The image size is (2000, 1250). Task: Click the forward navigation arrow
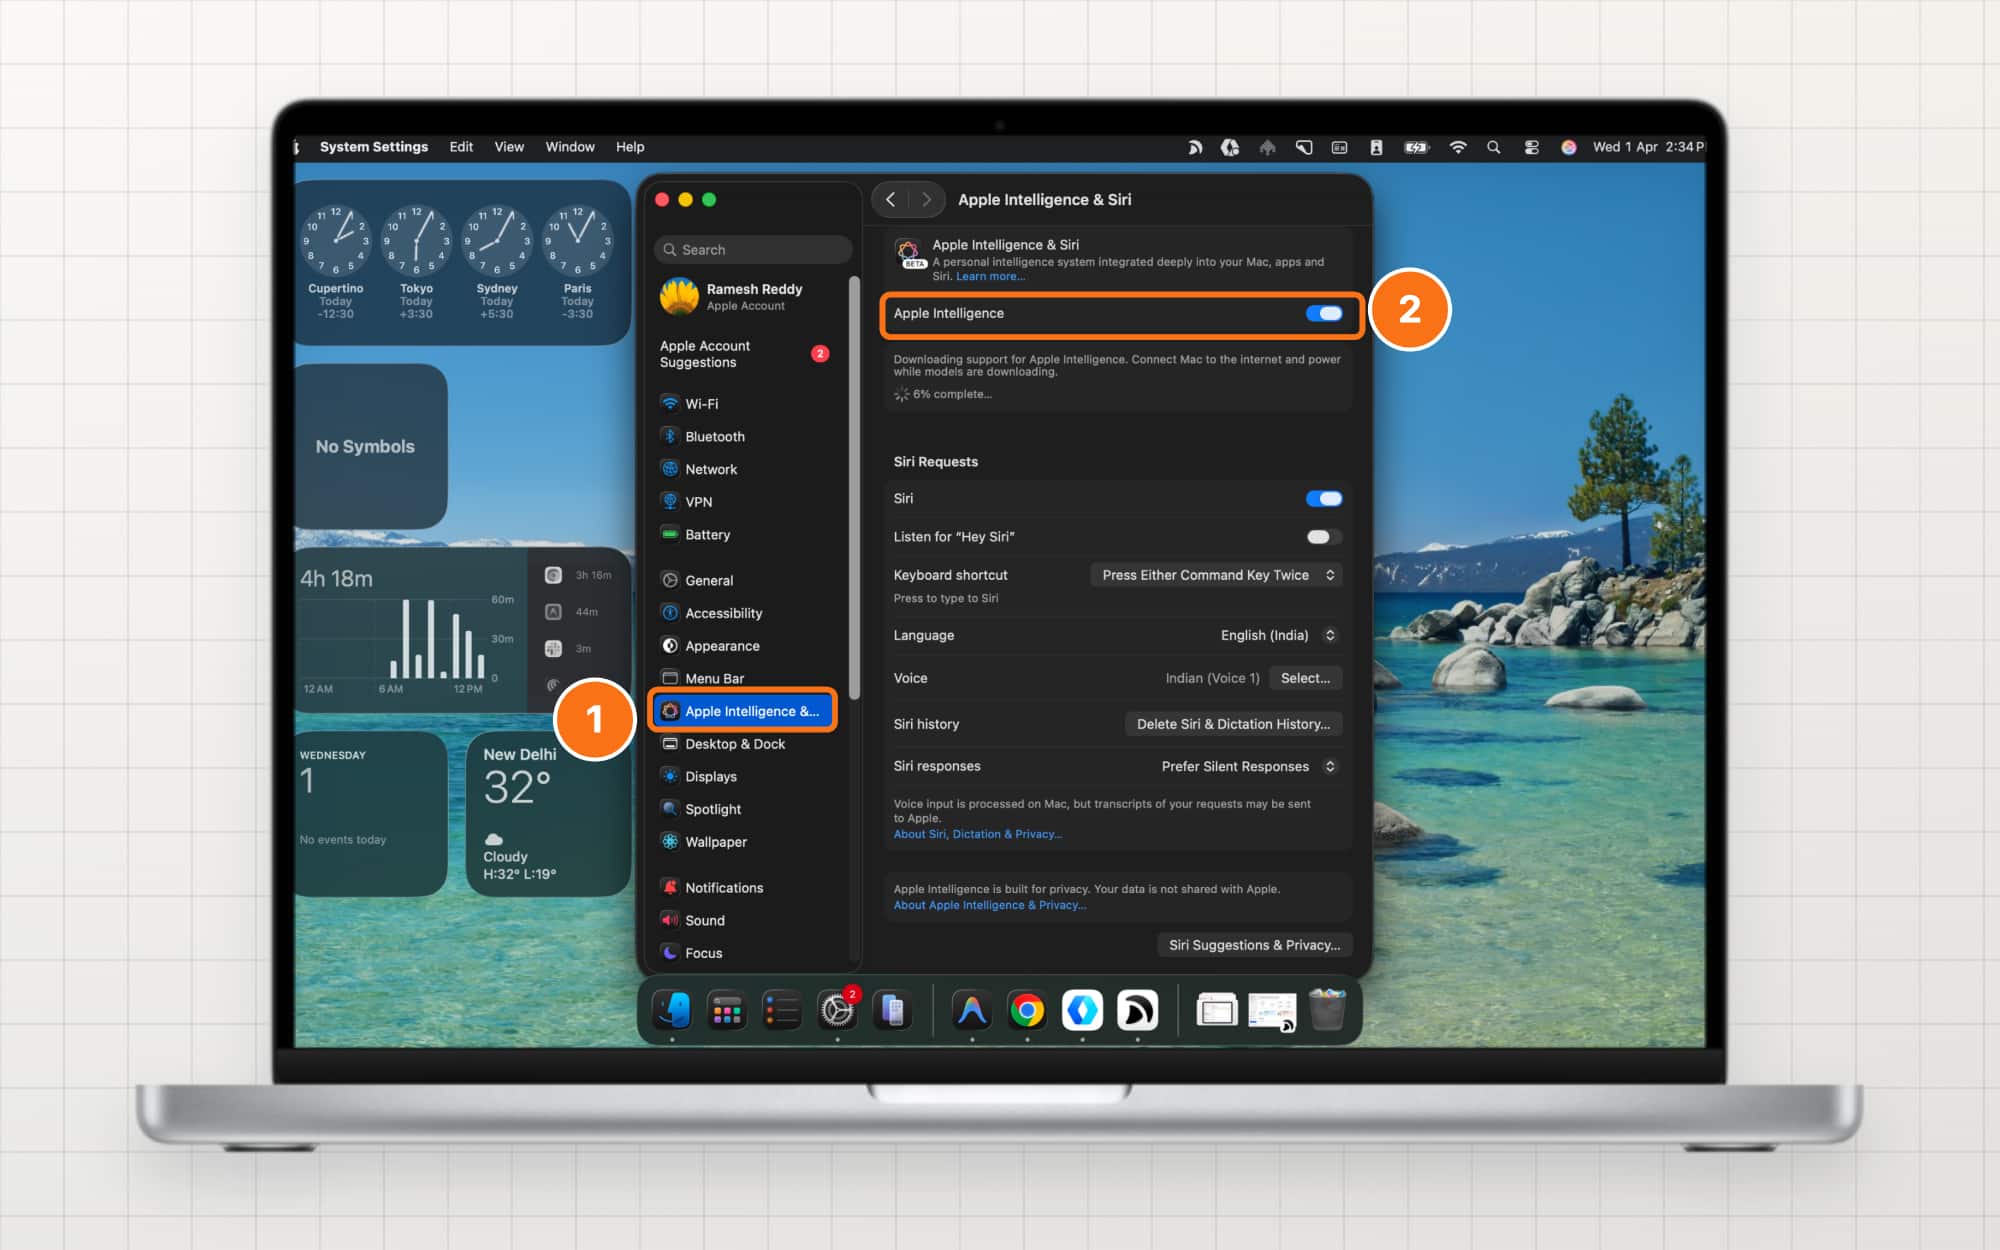coord(927,200)
